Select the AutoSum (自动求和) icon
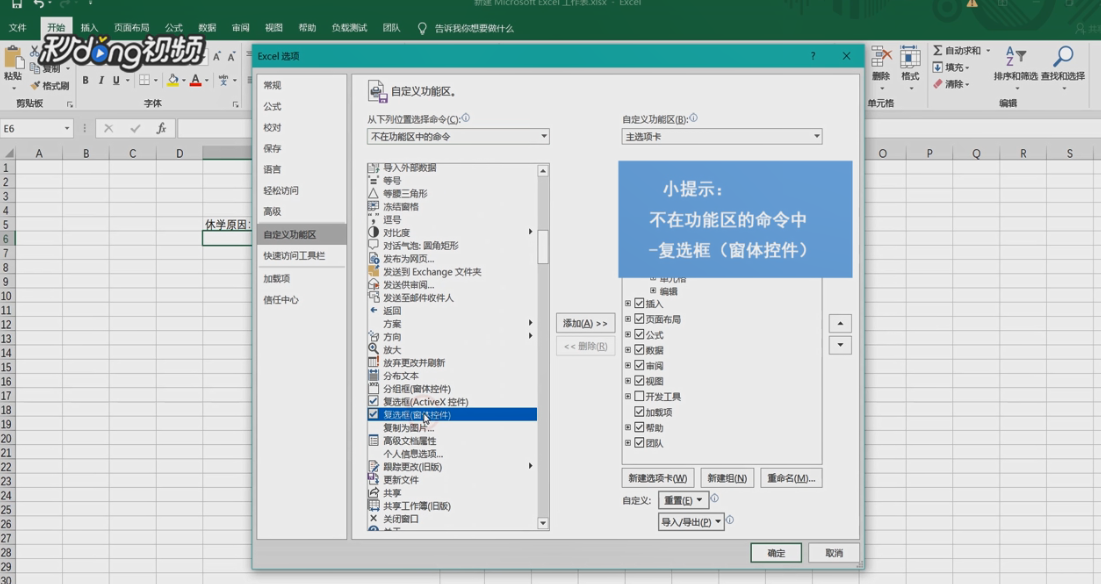This screenshot has width=1101, height=584. [x=938, y=50]
